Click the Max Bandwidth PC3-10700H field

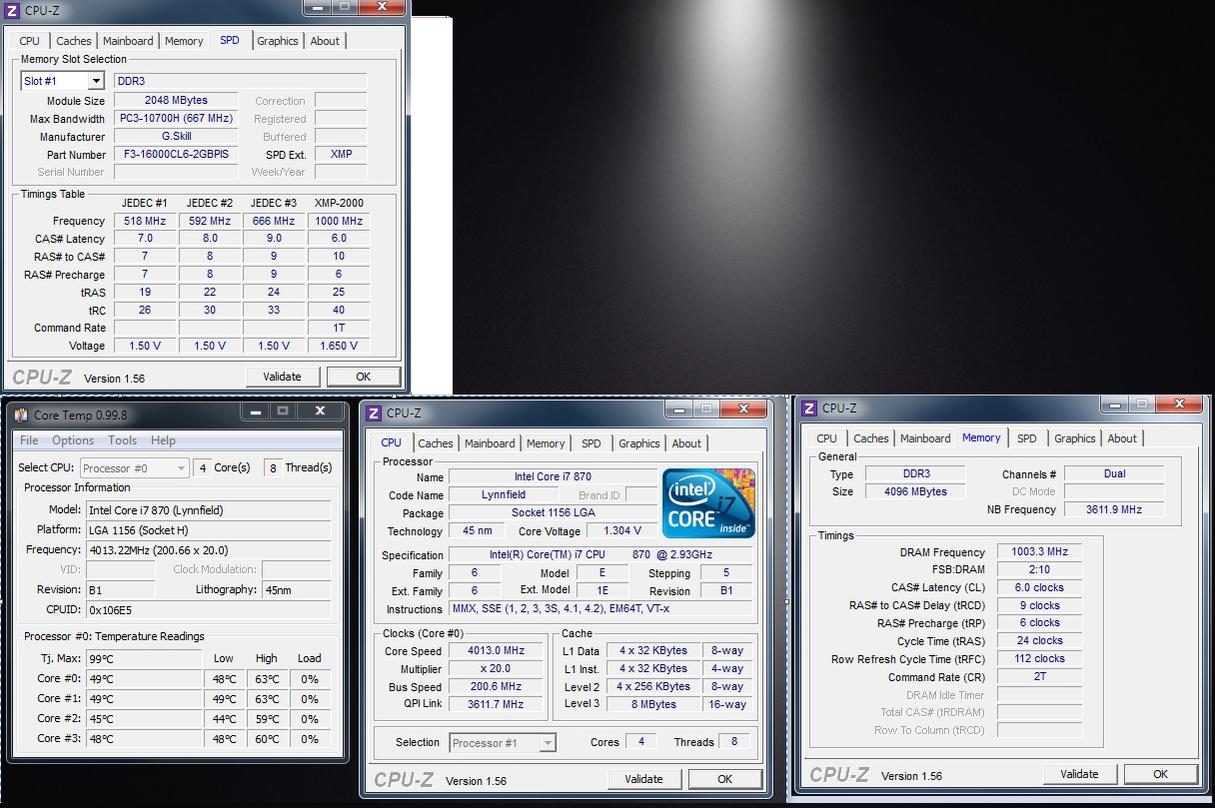tap(176, 118)
